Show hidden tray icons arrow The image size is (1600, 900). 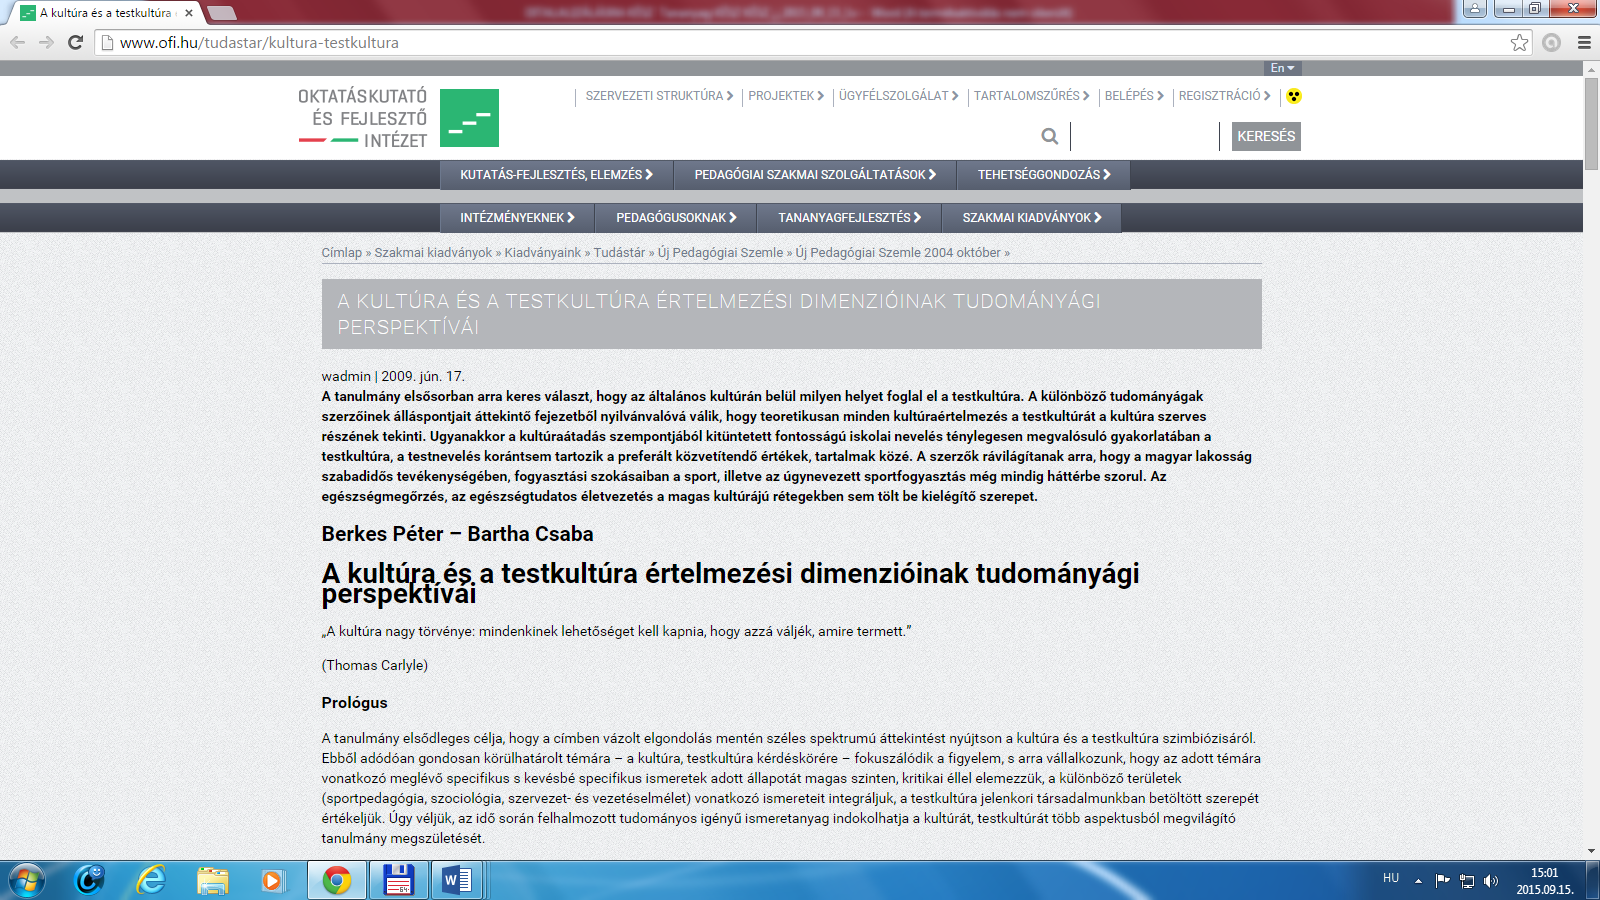tap(1418, 881)
